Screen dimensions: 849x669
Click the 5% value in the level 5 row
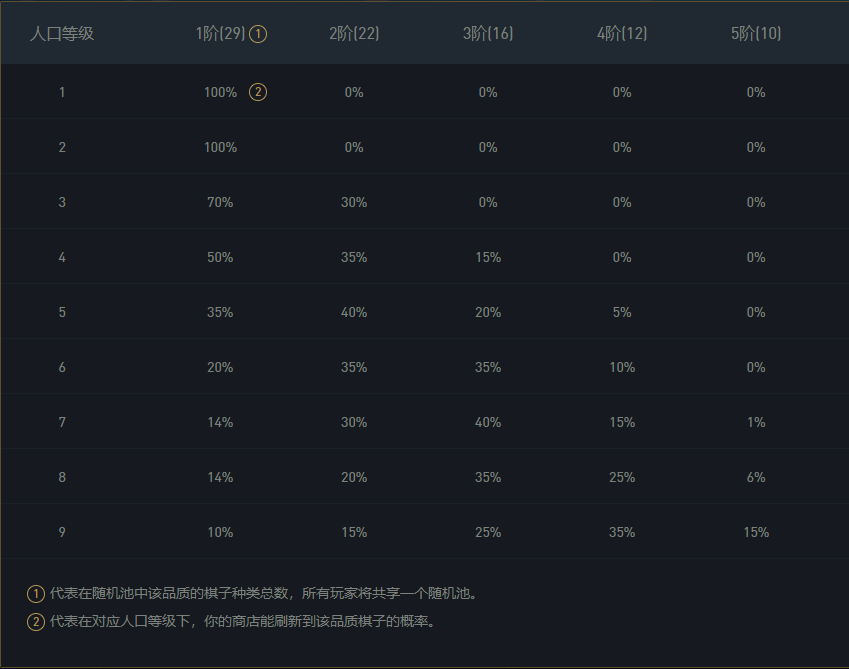pos(622,312)
